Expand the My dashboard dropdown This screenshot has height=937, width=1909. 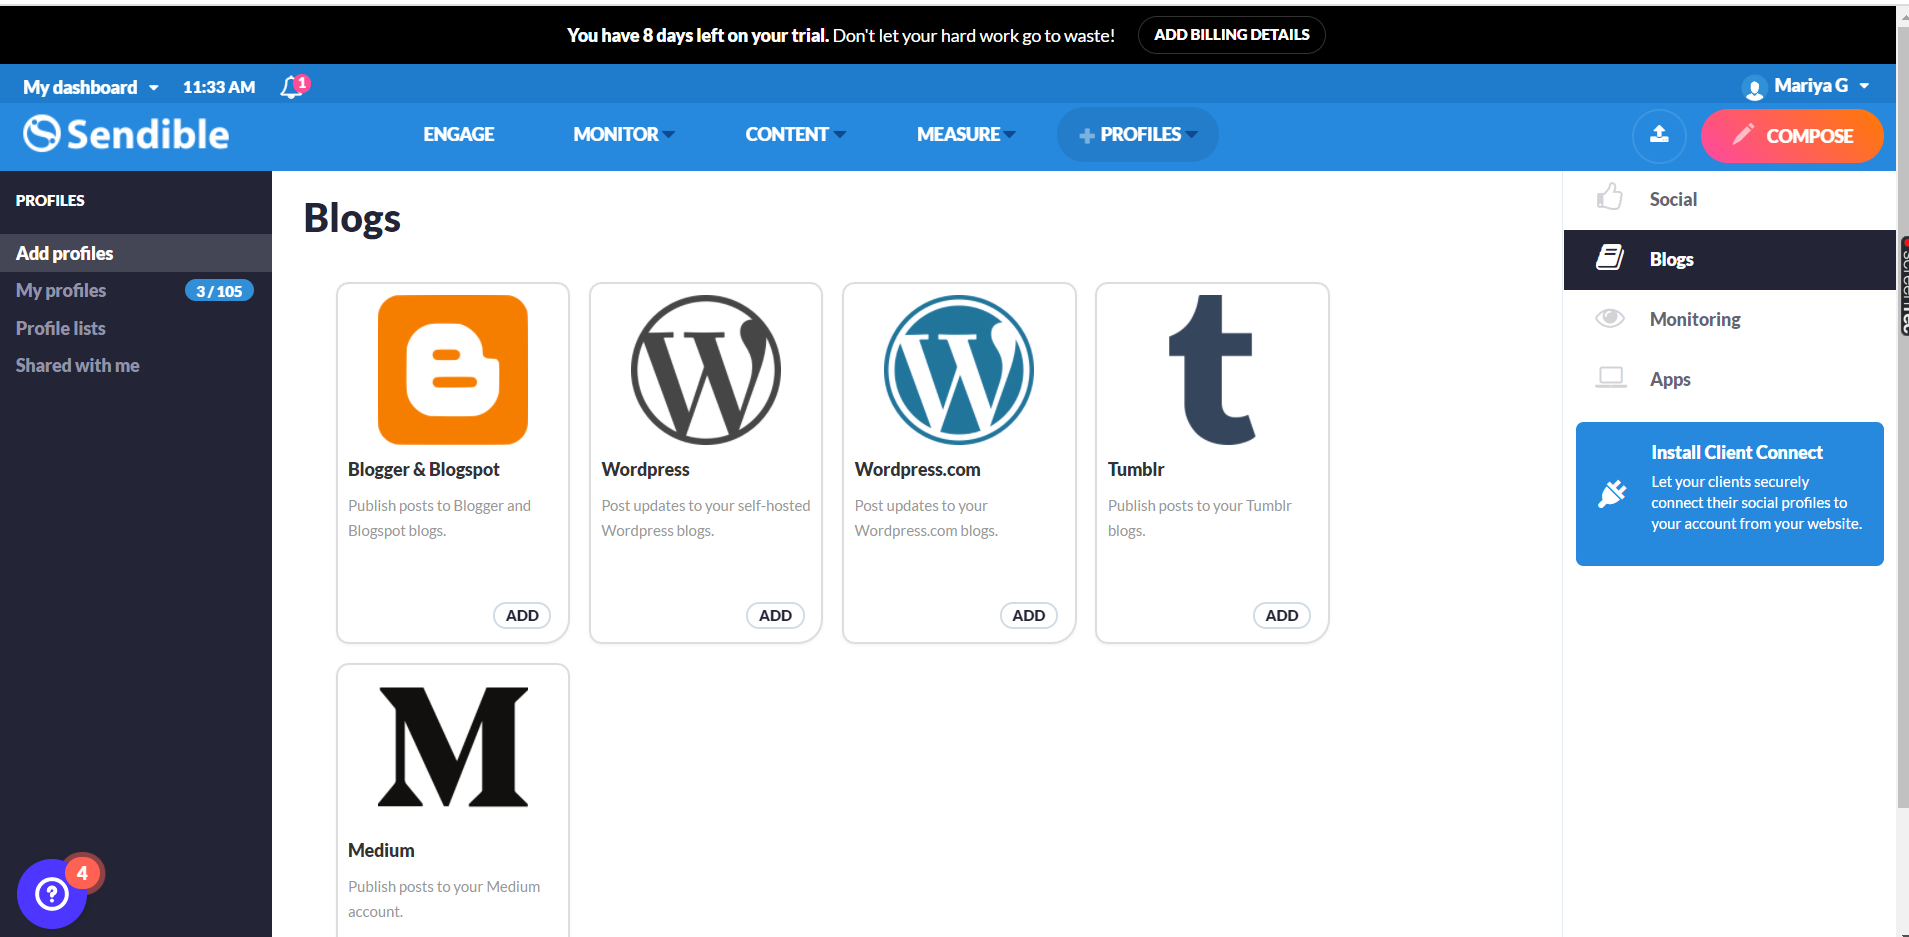tap(91, 87)
